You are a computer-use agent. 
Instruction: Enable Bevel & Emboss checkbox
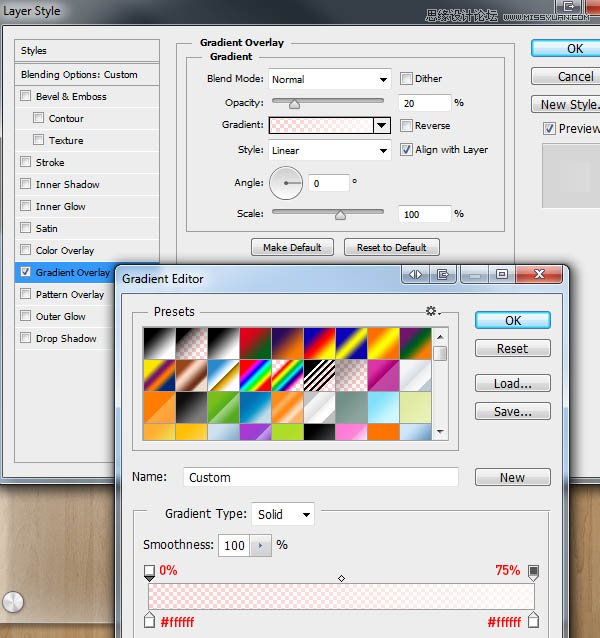coord(25,96)
